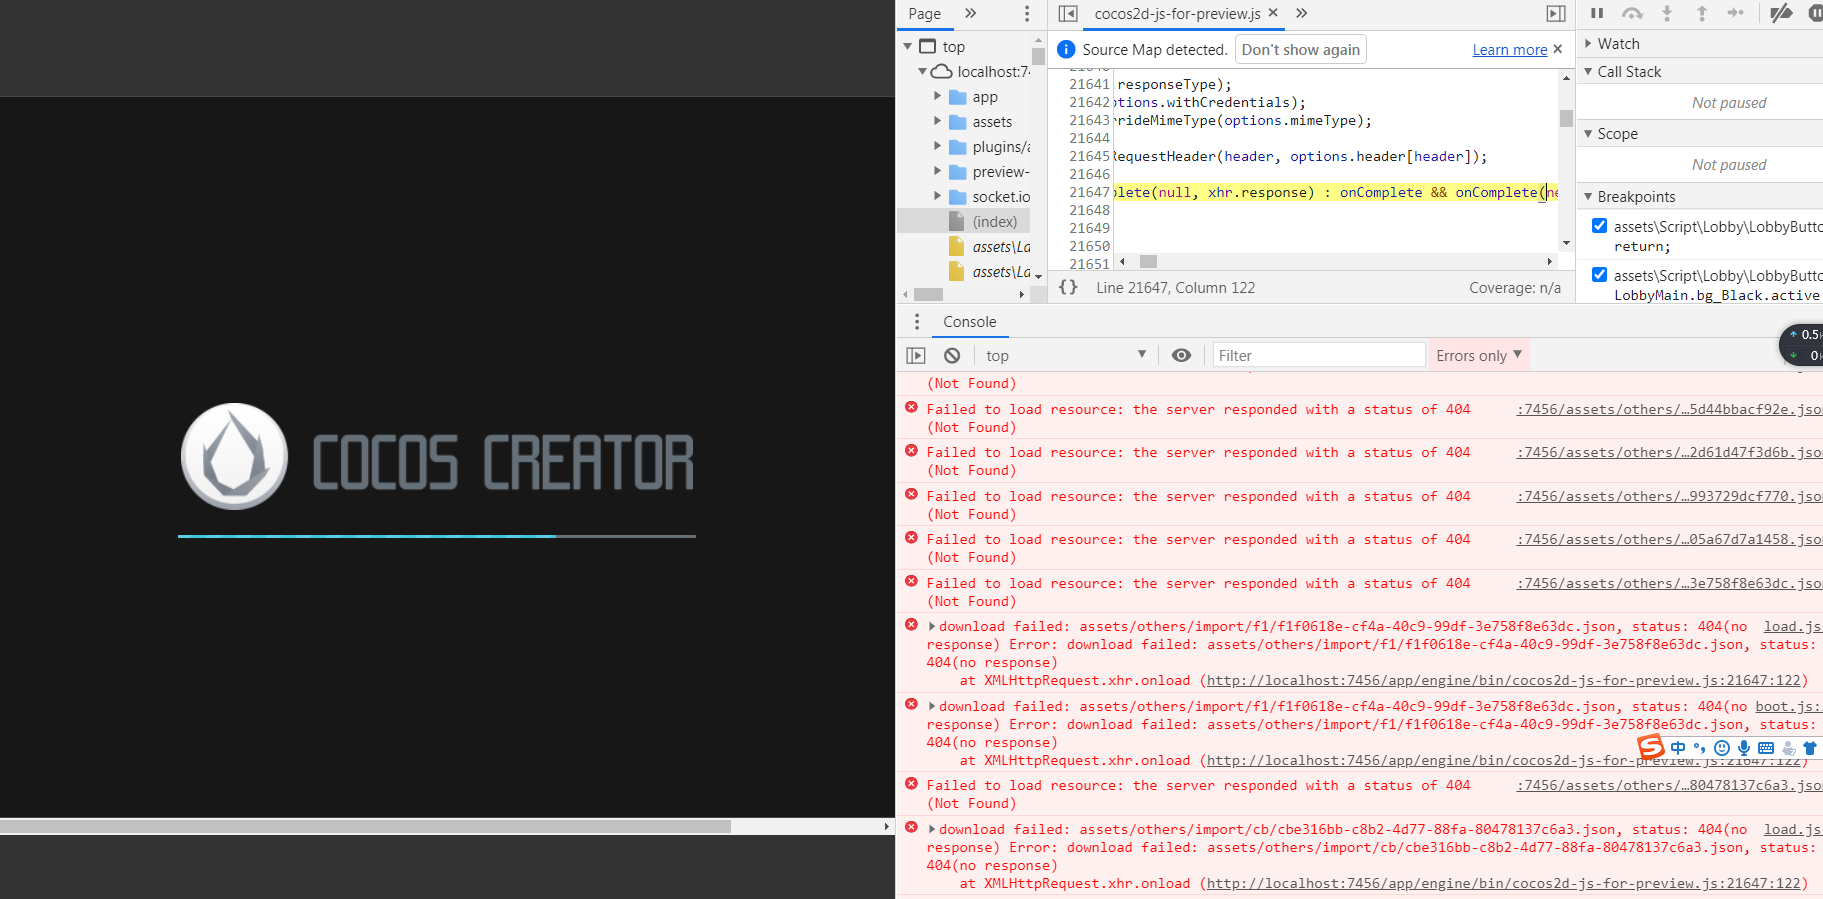Open link :7456/assets/others/…80478137c6a3.json

[x=1669, y=785]
